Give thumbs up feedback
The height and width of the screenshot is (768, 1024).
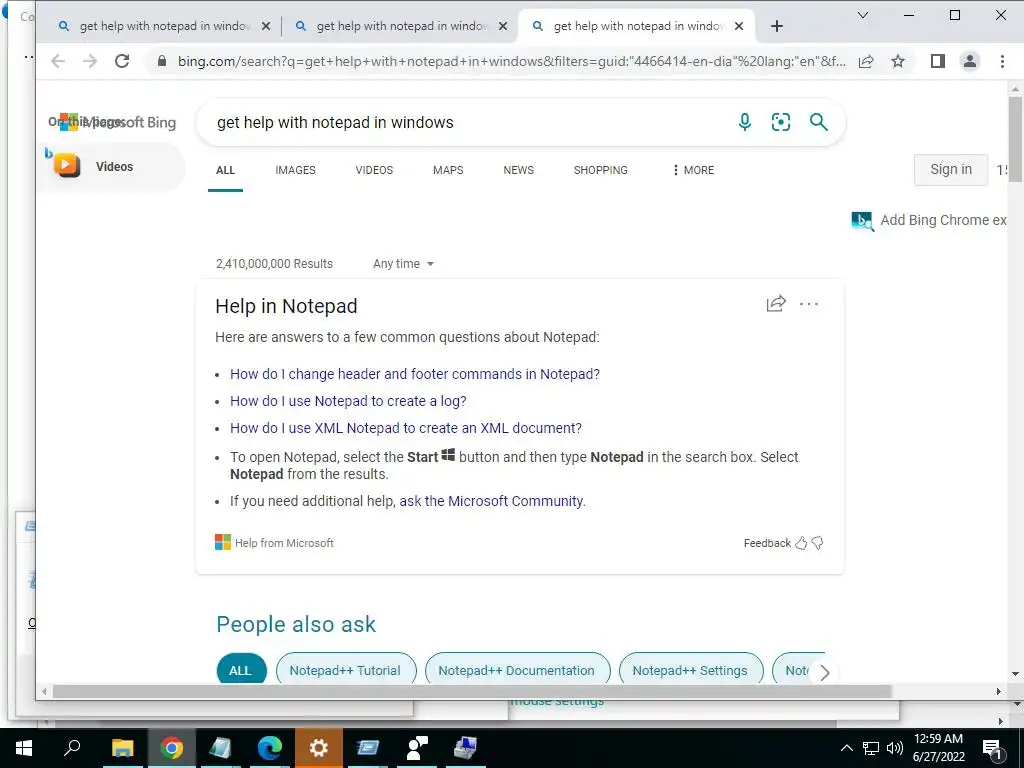(801, 543)
